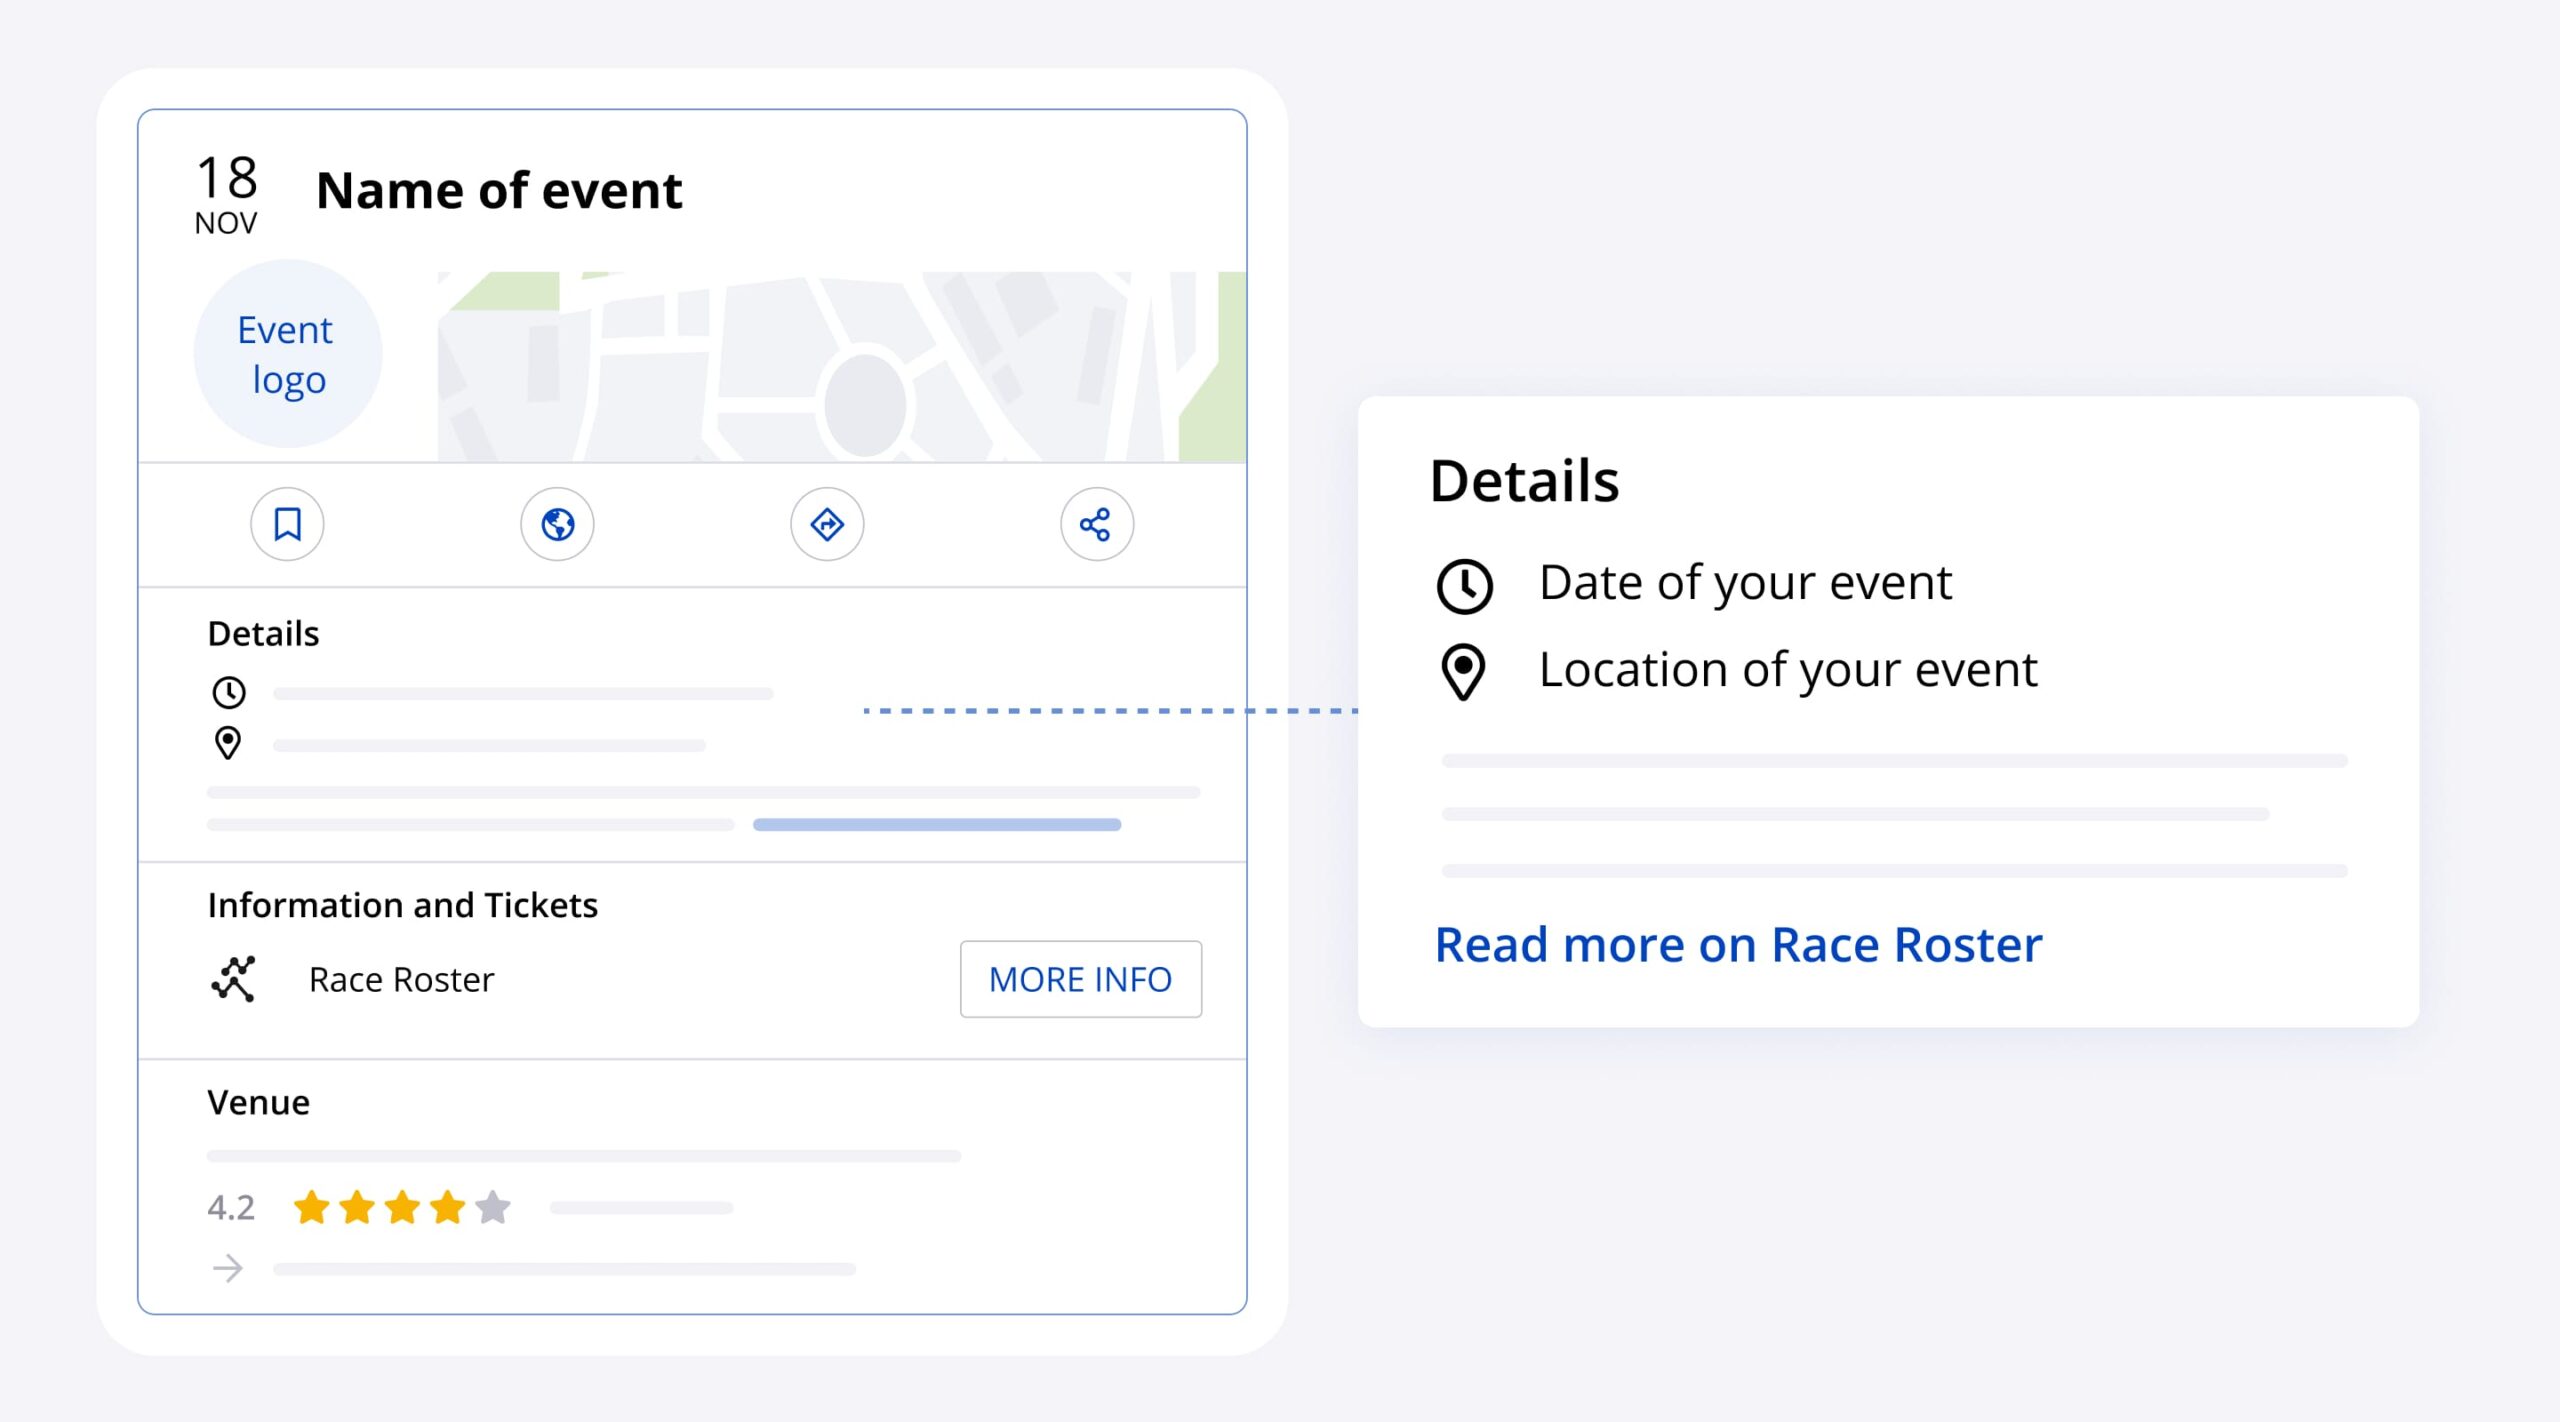Click the map preview image
This screenshot has width=2560, height=1422.
click(x=841, y=366)
